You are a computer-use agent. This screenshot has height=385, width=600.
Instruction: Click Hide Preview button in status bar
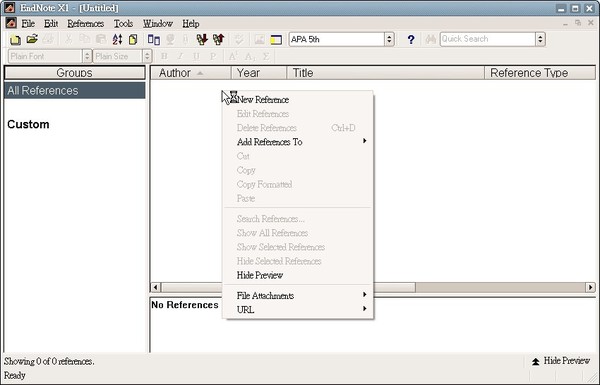[x=561, y=361]
